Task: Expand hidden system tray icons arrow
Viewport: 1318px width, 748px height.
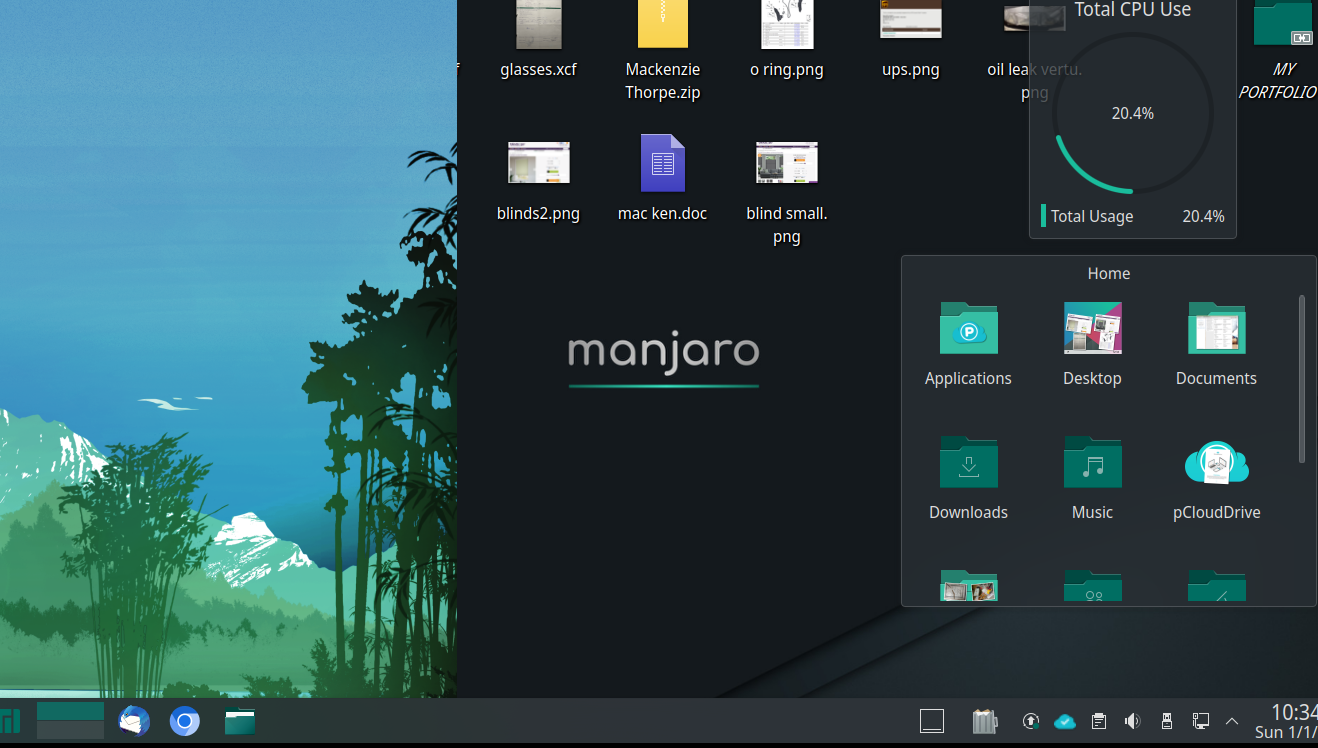Action: pyautogui.click(x=1232, y=721)
